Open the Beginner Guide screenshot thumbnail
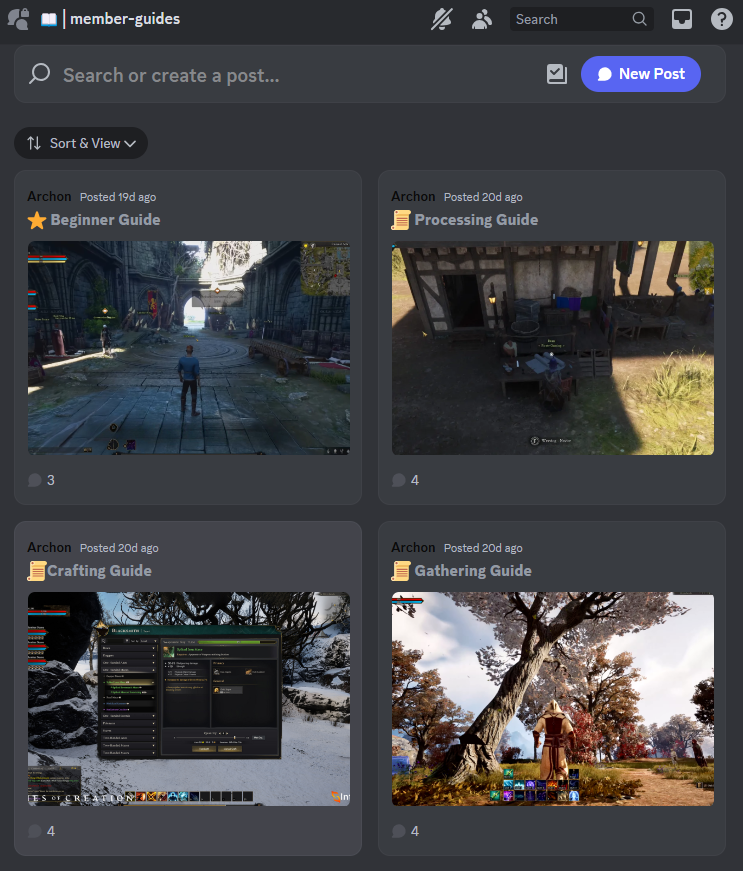This screenshot has height=871, width=743. (189, 348)
